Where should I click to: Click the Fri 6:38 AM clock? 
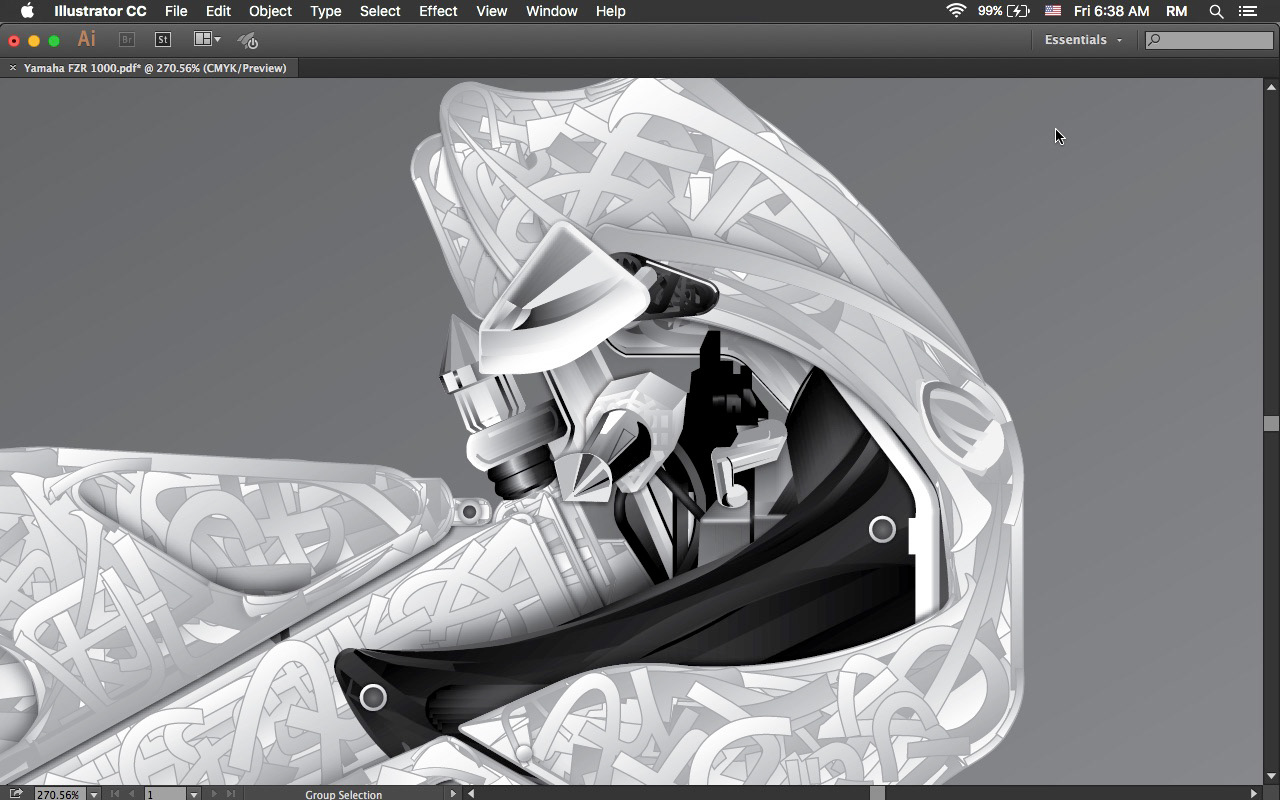(1111, 11)
